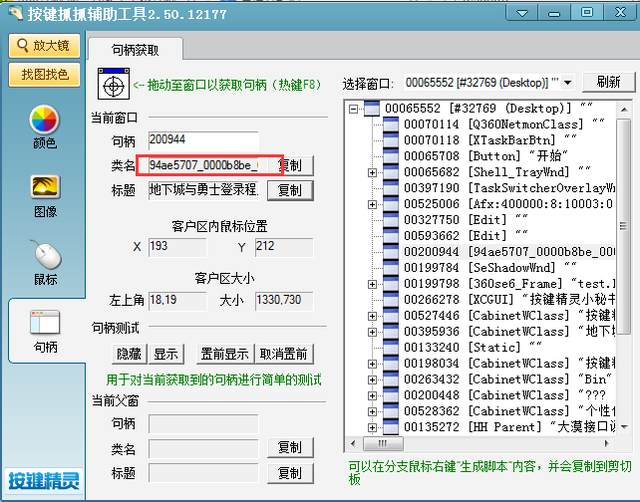Screen dimensions: 640x502
Task: Copy the current window class name
Action: (x=290, y=165)
